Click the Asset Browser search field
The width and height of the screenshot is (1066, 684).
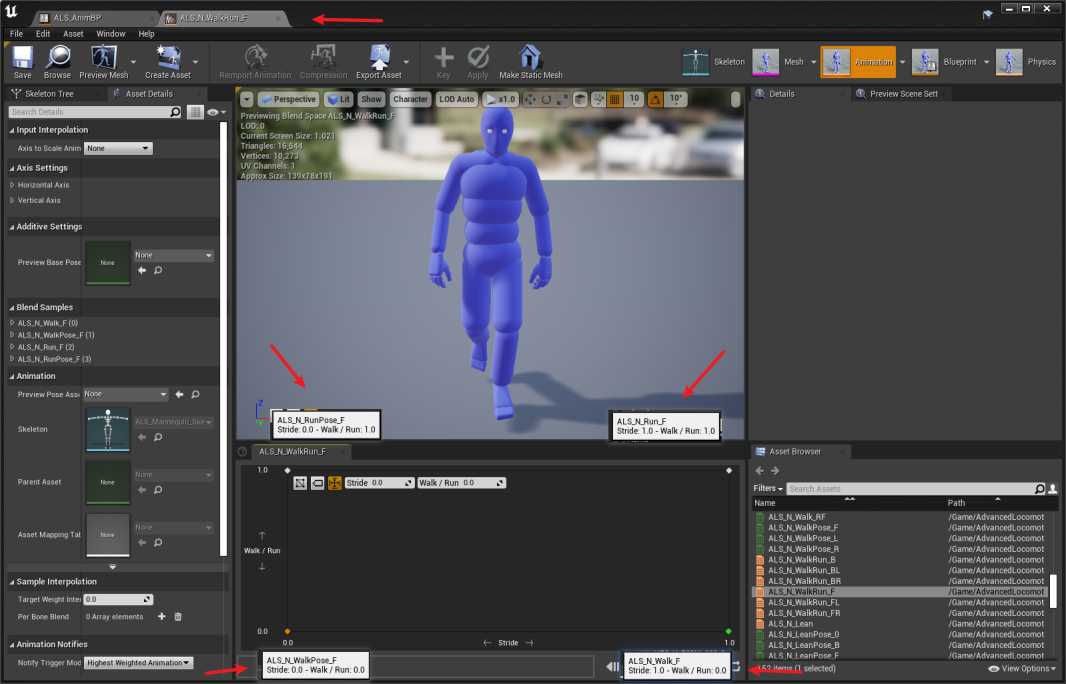coord(910,488)
